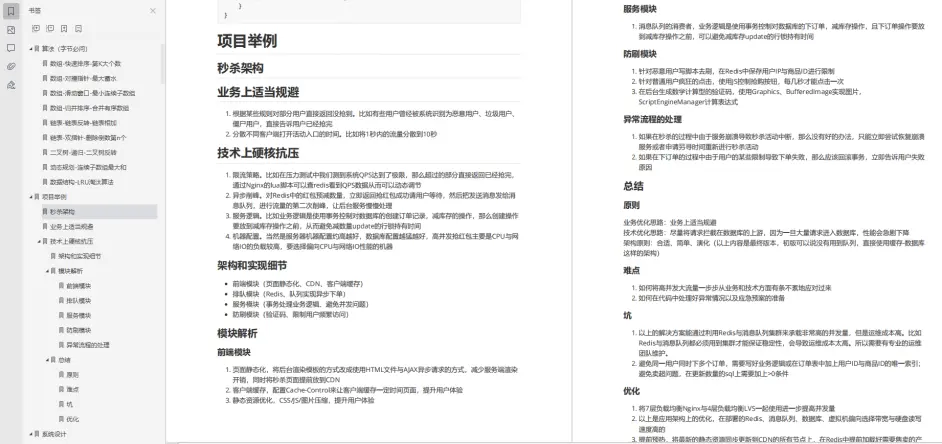Select the highlighted 秒杀架构 bookmark
This screenshot has width=942, height=444.
[x=99, y=211]
